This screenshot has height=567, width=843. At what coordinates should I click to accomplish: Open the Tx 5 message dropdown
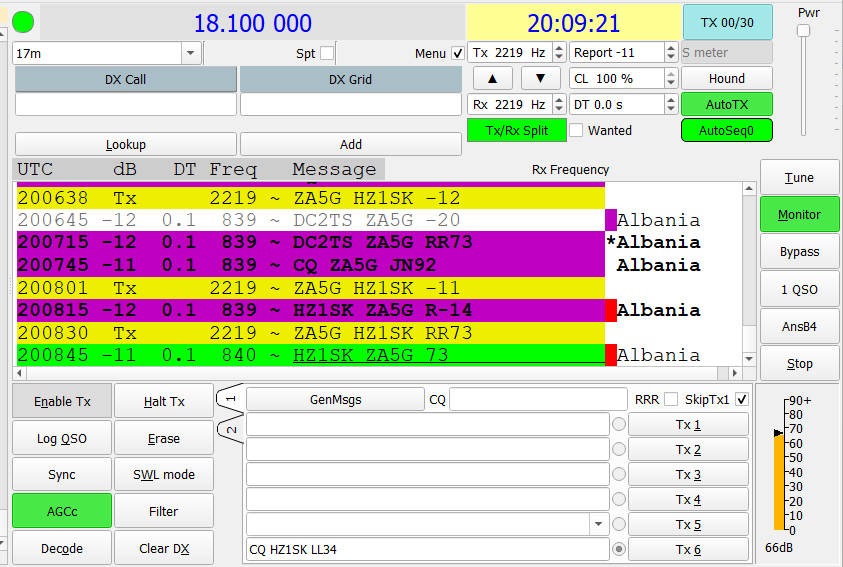click(598, 524)
